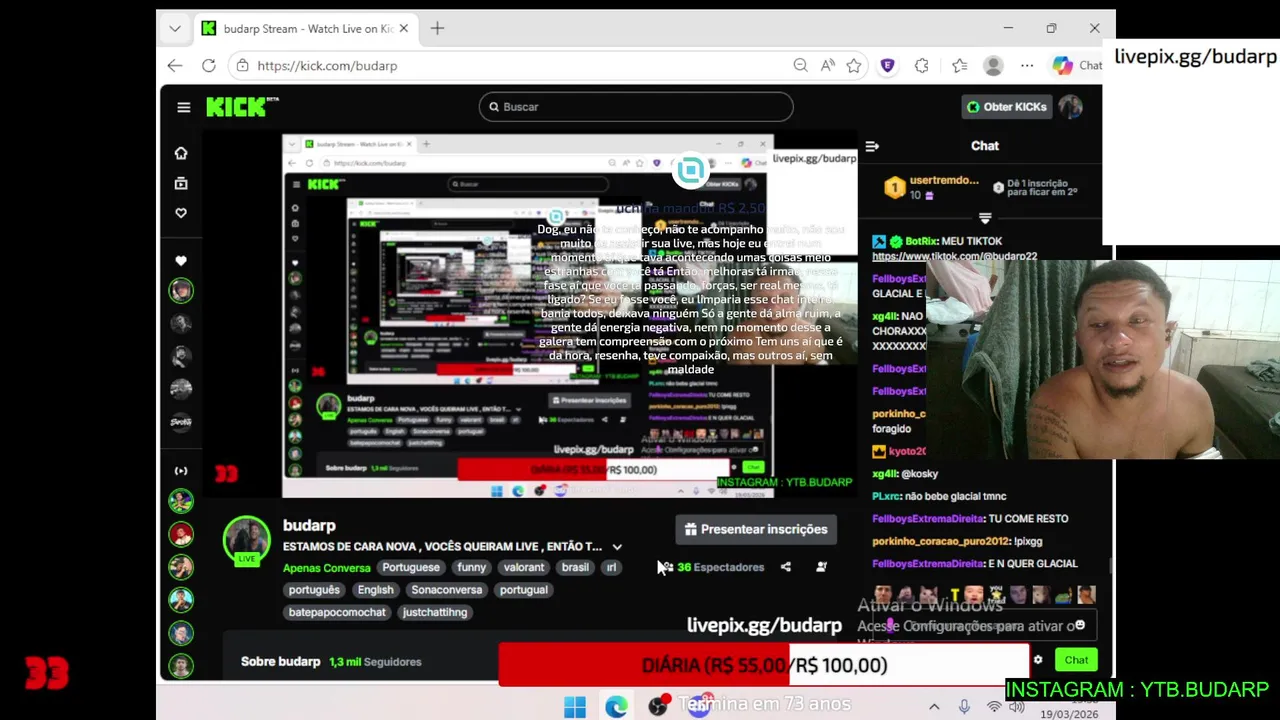Viewport: 1280px width, 720px height.
Task: Expand the chat leaderboard down arrow
Action: 985,218
